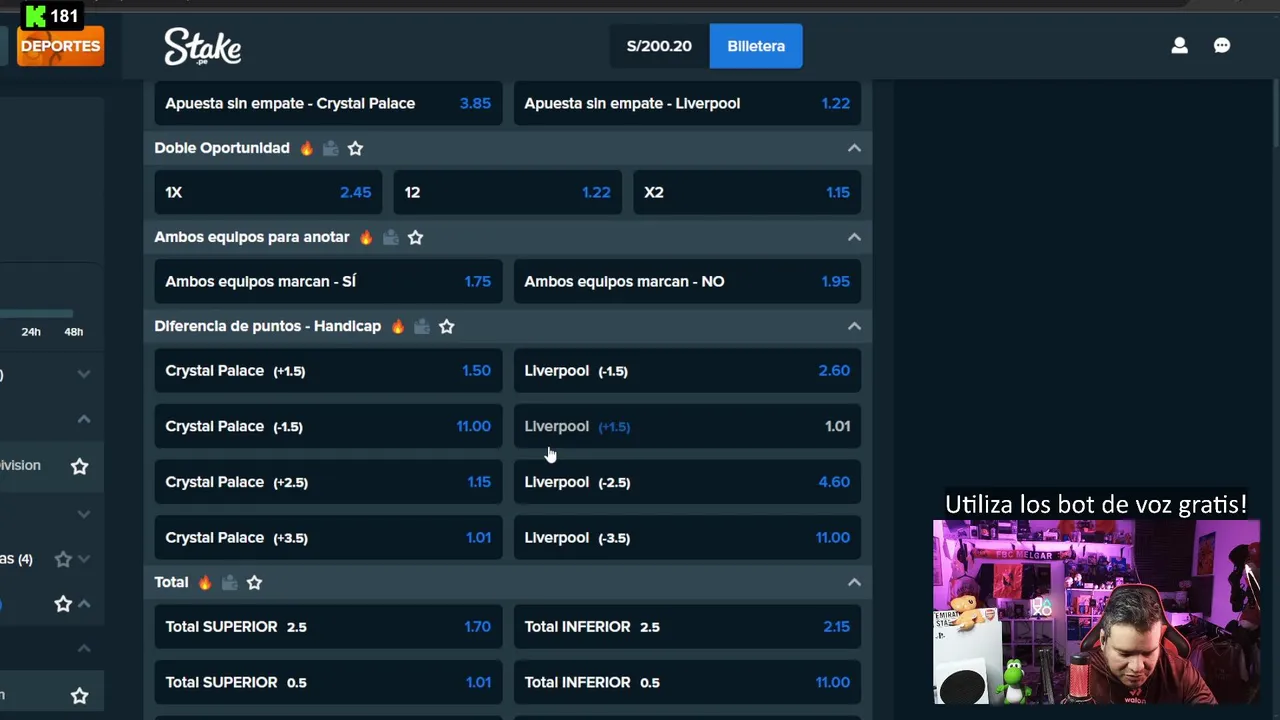Screen dimensions: 1280x720
Task: Open the chat bubble icon
Action: (x=1222, y=46)
